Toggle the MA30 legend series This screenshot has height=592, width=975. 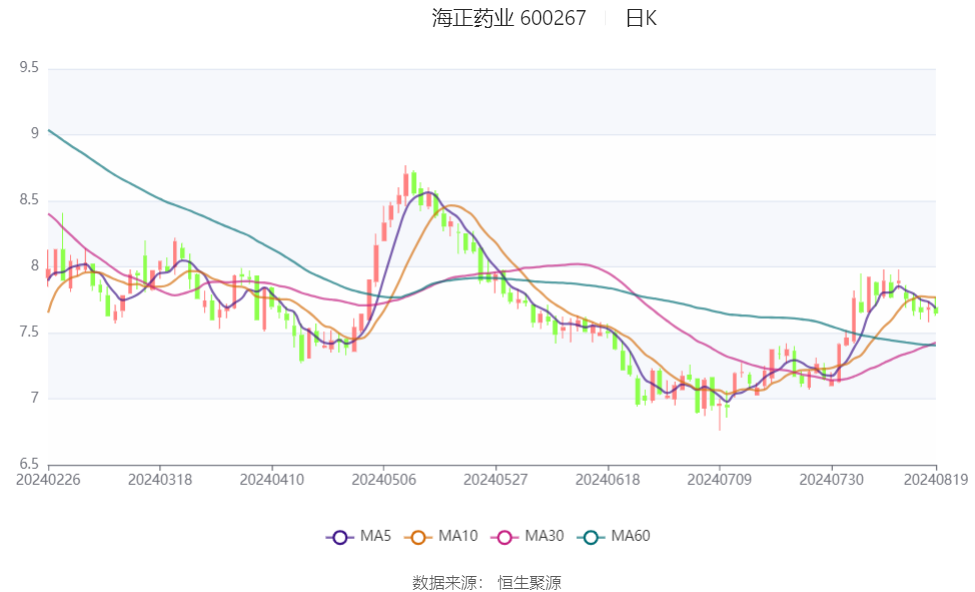point(527,536)
